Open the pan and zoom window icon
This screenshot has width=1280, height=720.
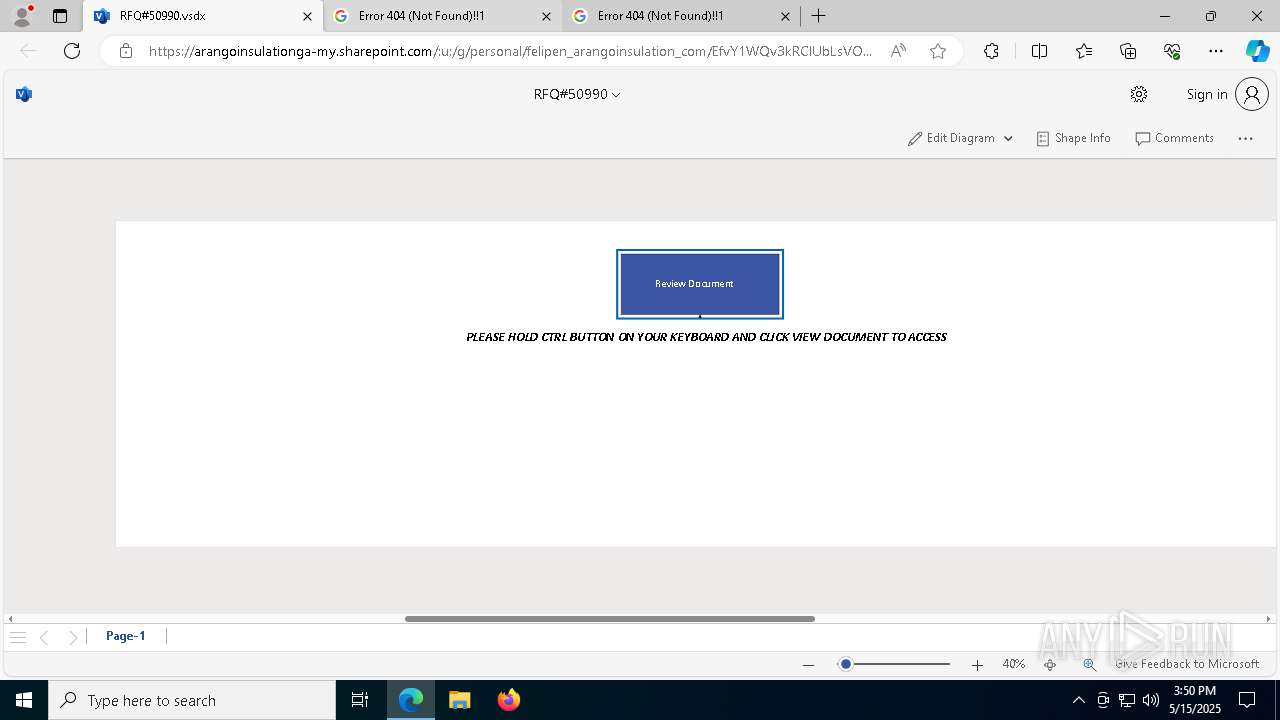click(x=1089, y=665)
